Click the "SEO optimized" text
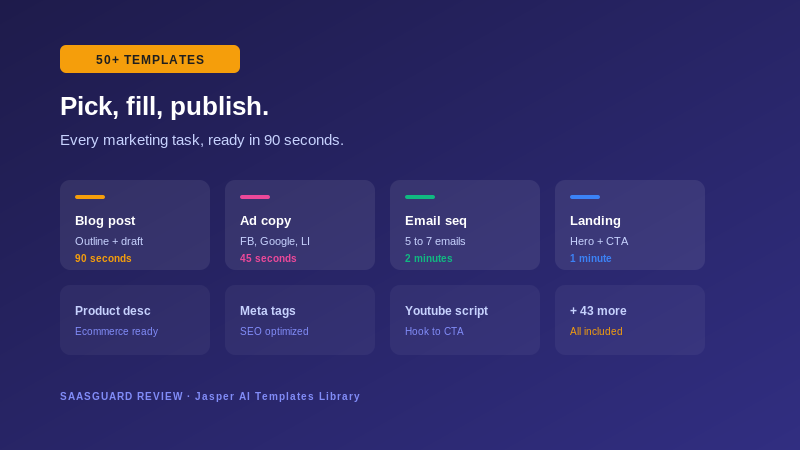This screenshot has height=450, width=800. [x=274, y=331]
